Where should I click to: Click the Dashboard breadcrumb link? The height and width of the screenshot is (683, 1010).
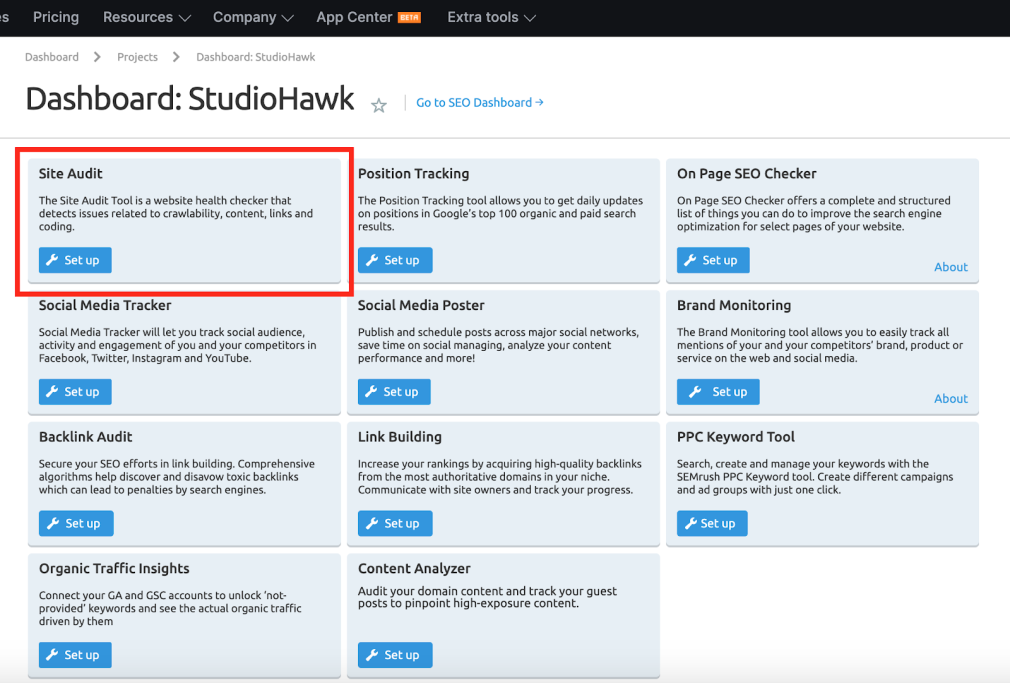pos(52,57)
